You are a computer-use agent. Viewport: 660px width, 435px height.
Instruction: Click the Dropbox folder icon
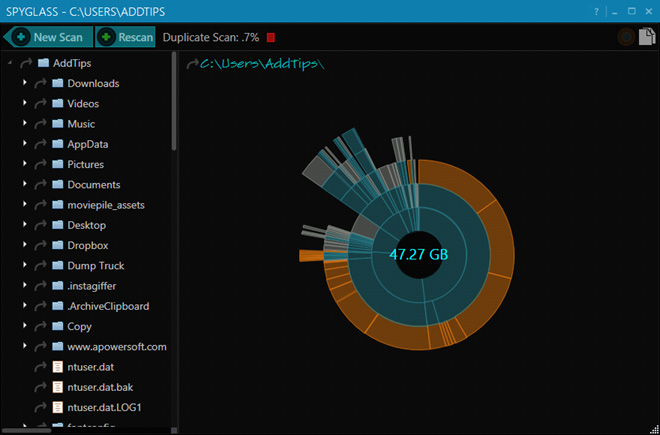[58, 245]
